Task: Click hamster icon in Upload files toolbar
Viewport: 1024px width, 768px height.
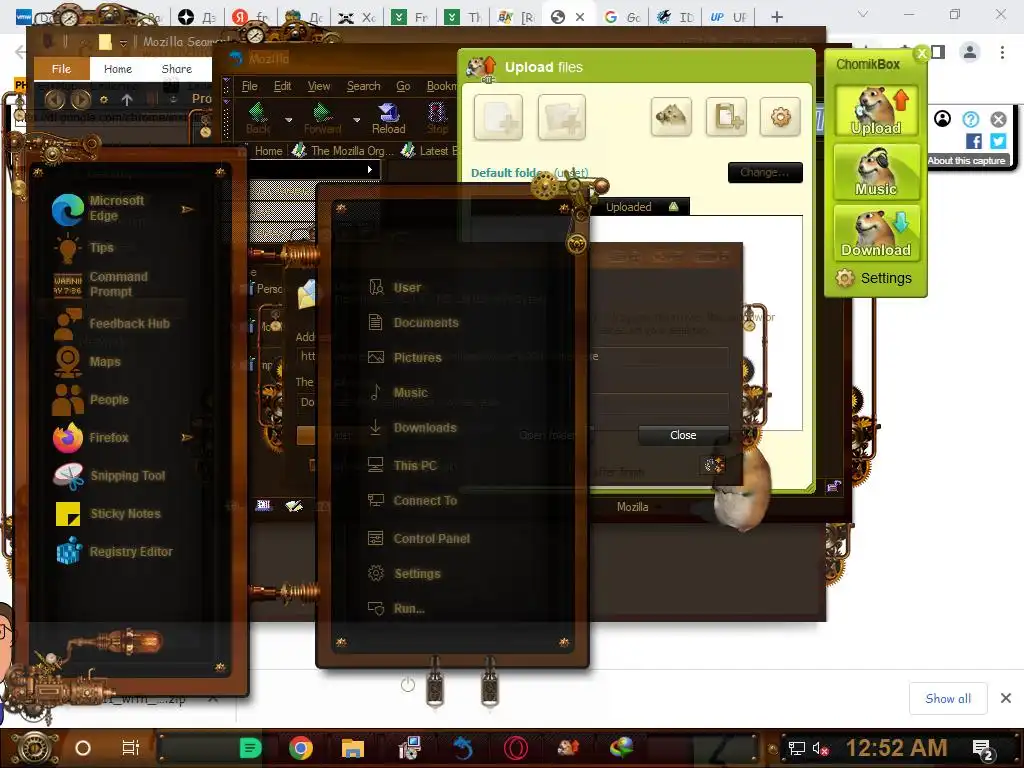Action: [x=671, y=117]
